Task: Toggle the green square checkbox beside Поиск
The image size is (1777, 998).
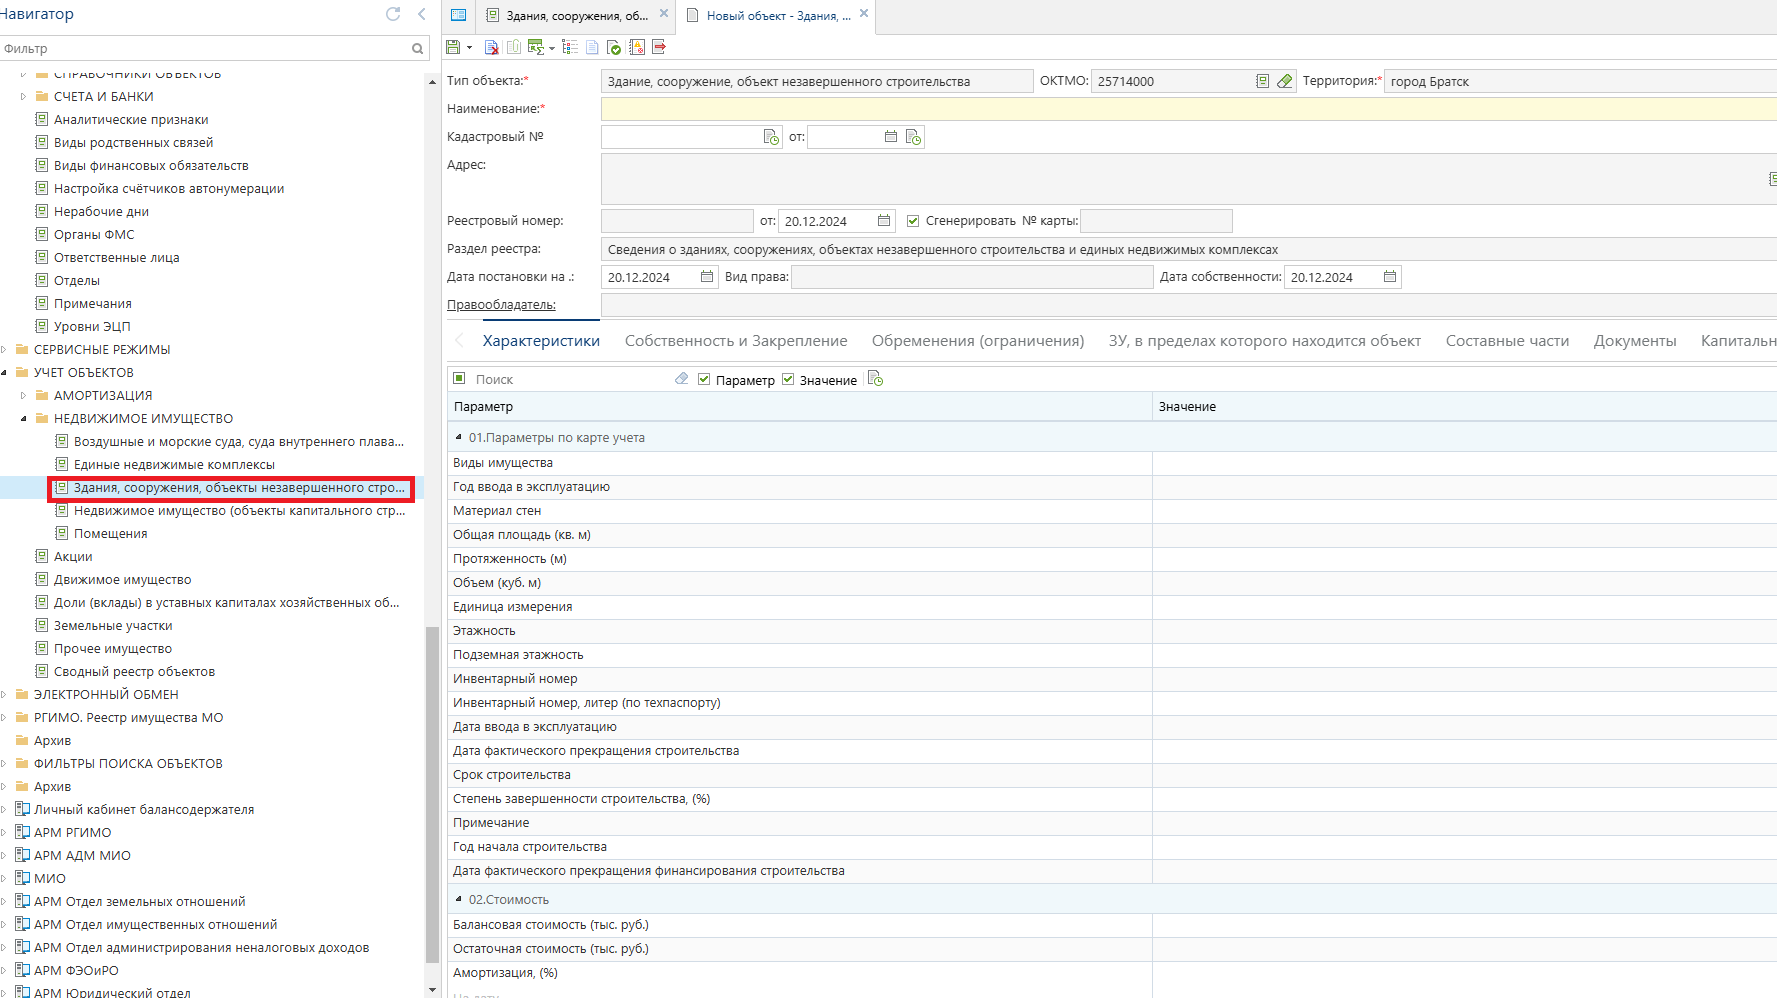Action: click(x=459, y=378)
